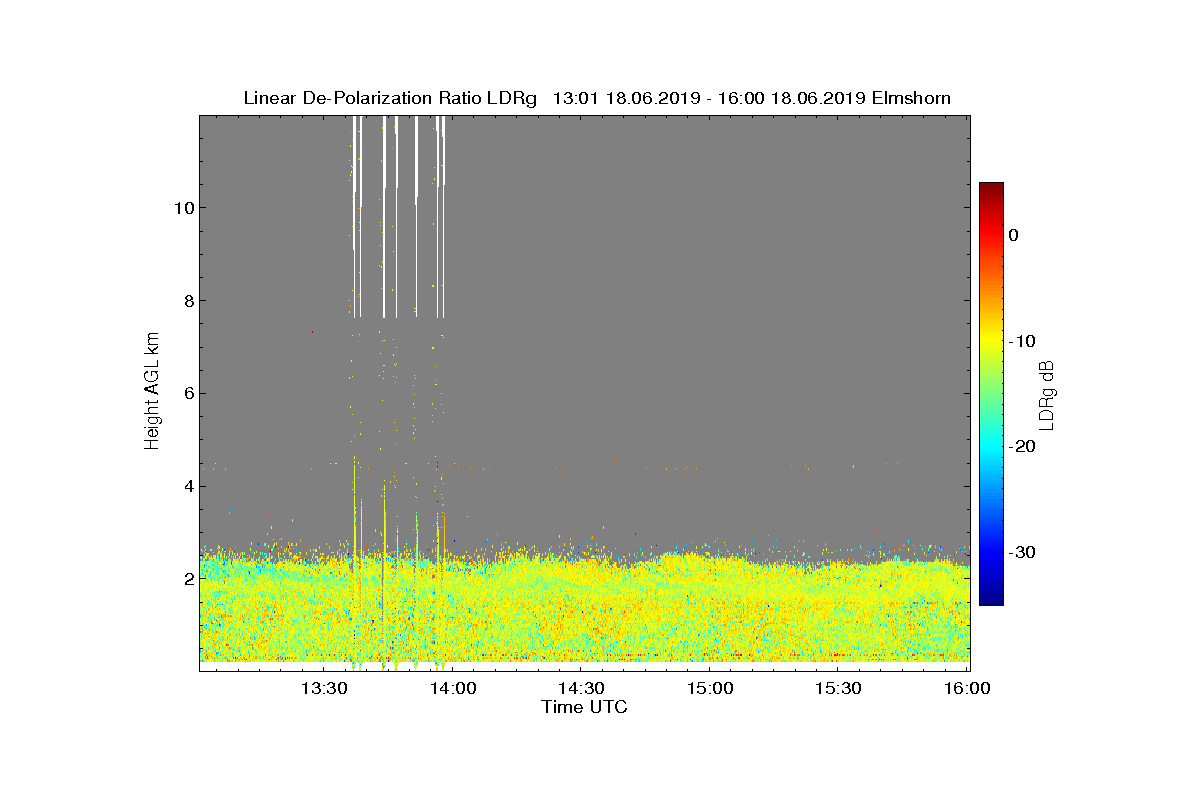Click the dark red top of colorbar
The image size is (1200, 800).
(991, 190)
